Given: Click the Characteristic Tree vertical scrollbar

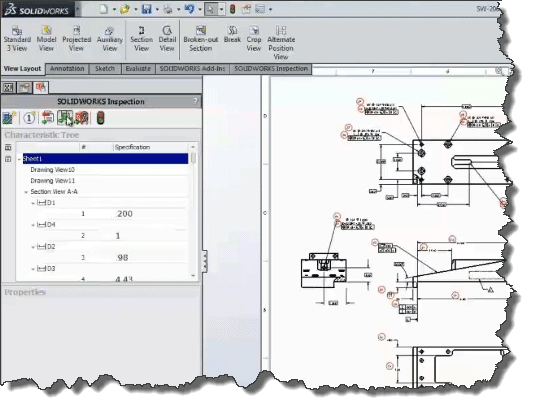Looking at the screenshot, I should (x=193, y=211).
